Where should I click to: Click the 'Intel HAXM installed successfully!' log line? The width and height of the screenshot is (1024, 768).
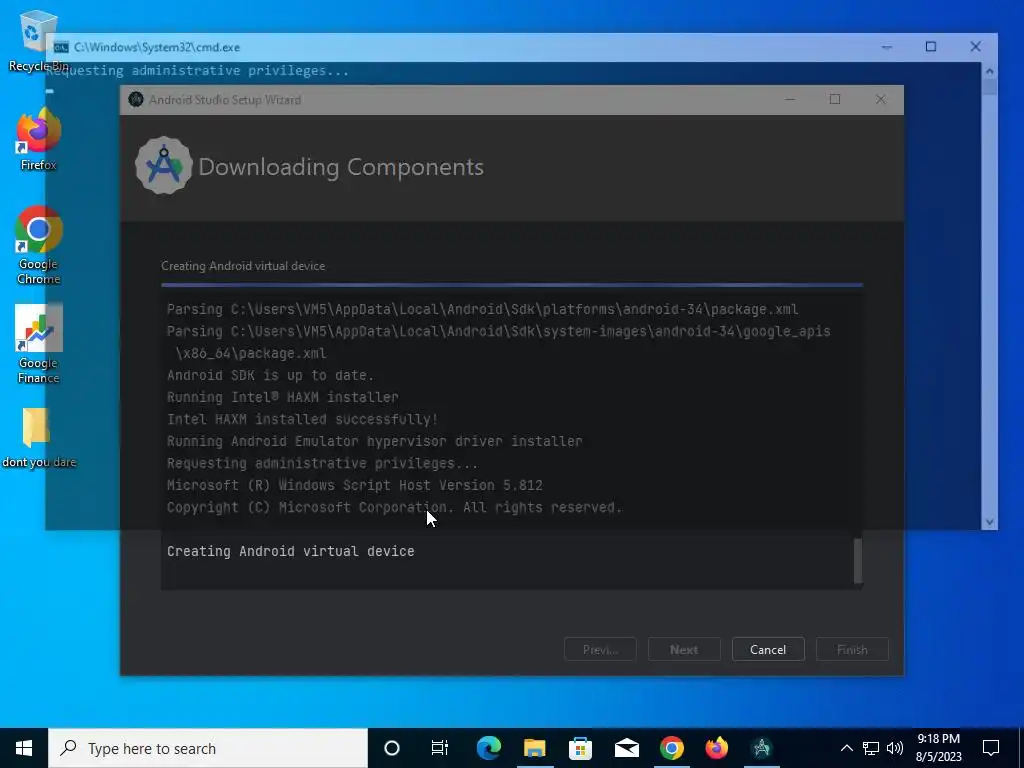pyautogui.click(x=302, y=419)
